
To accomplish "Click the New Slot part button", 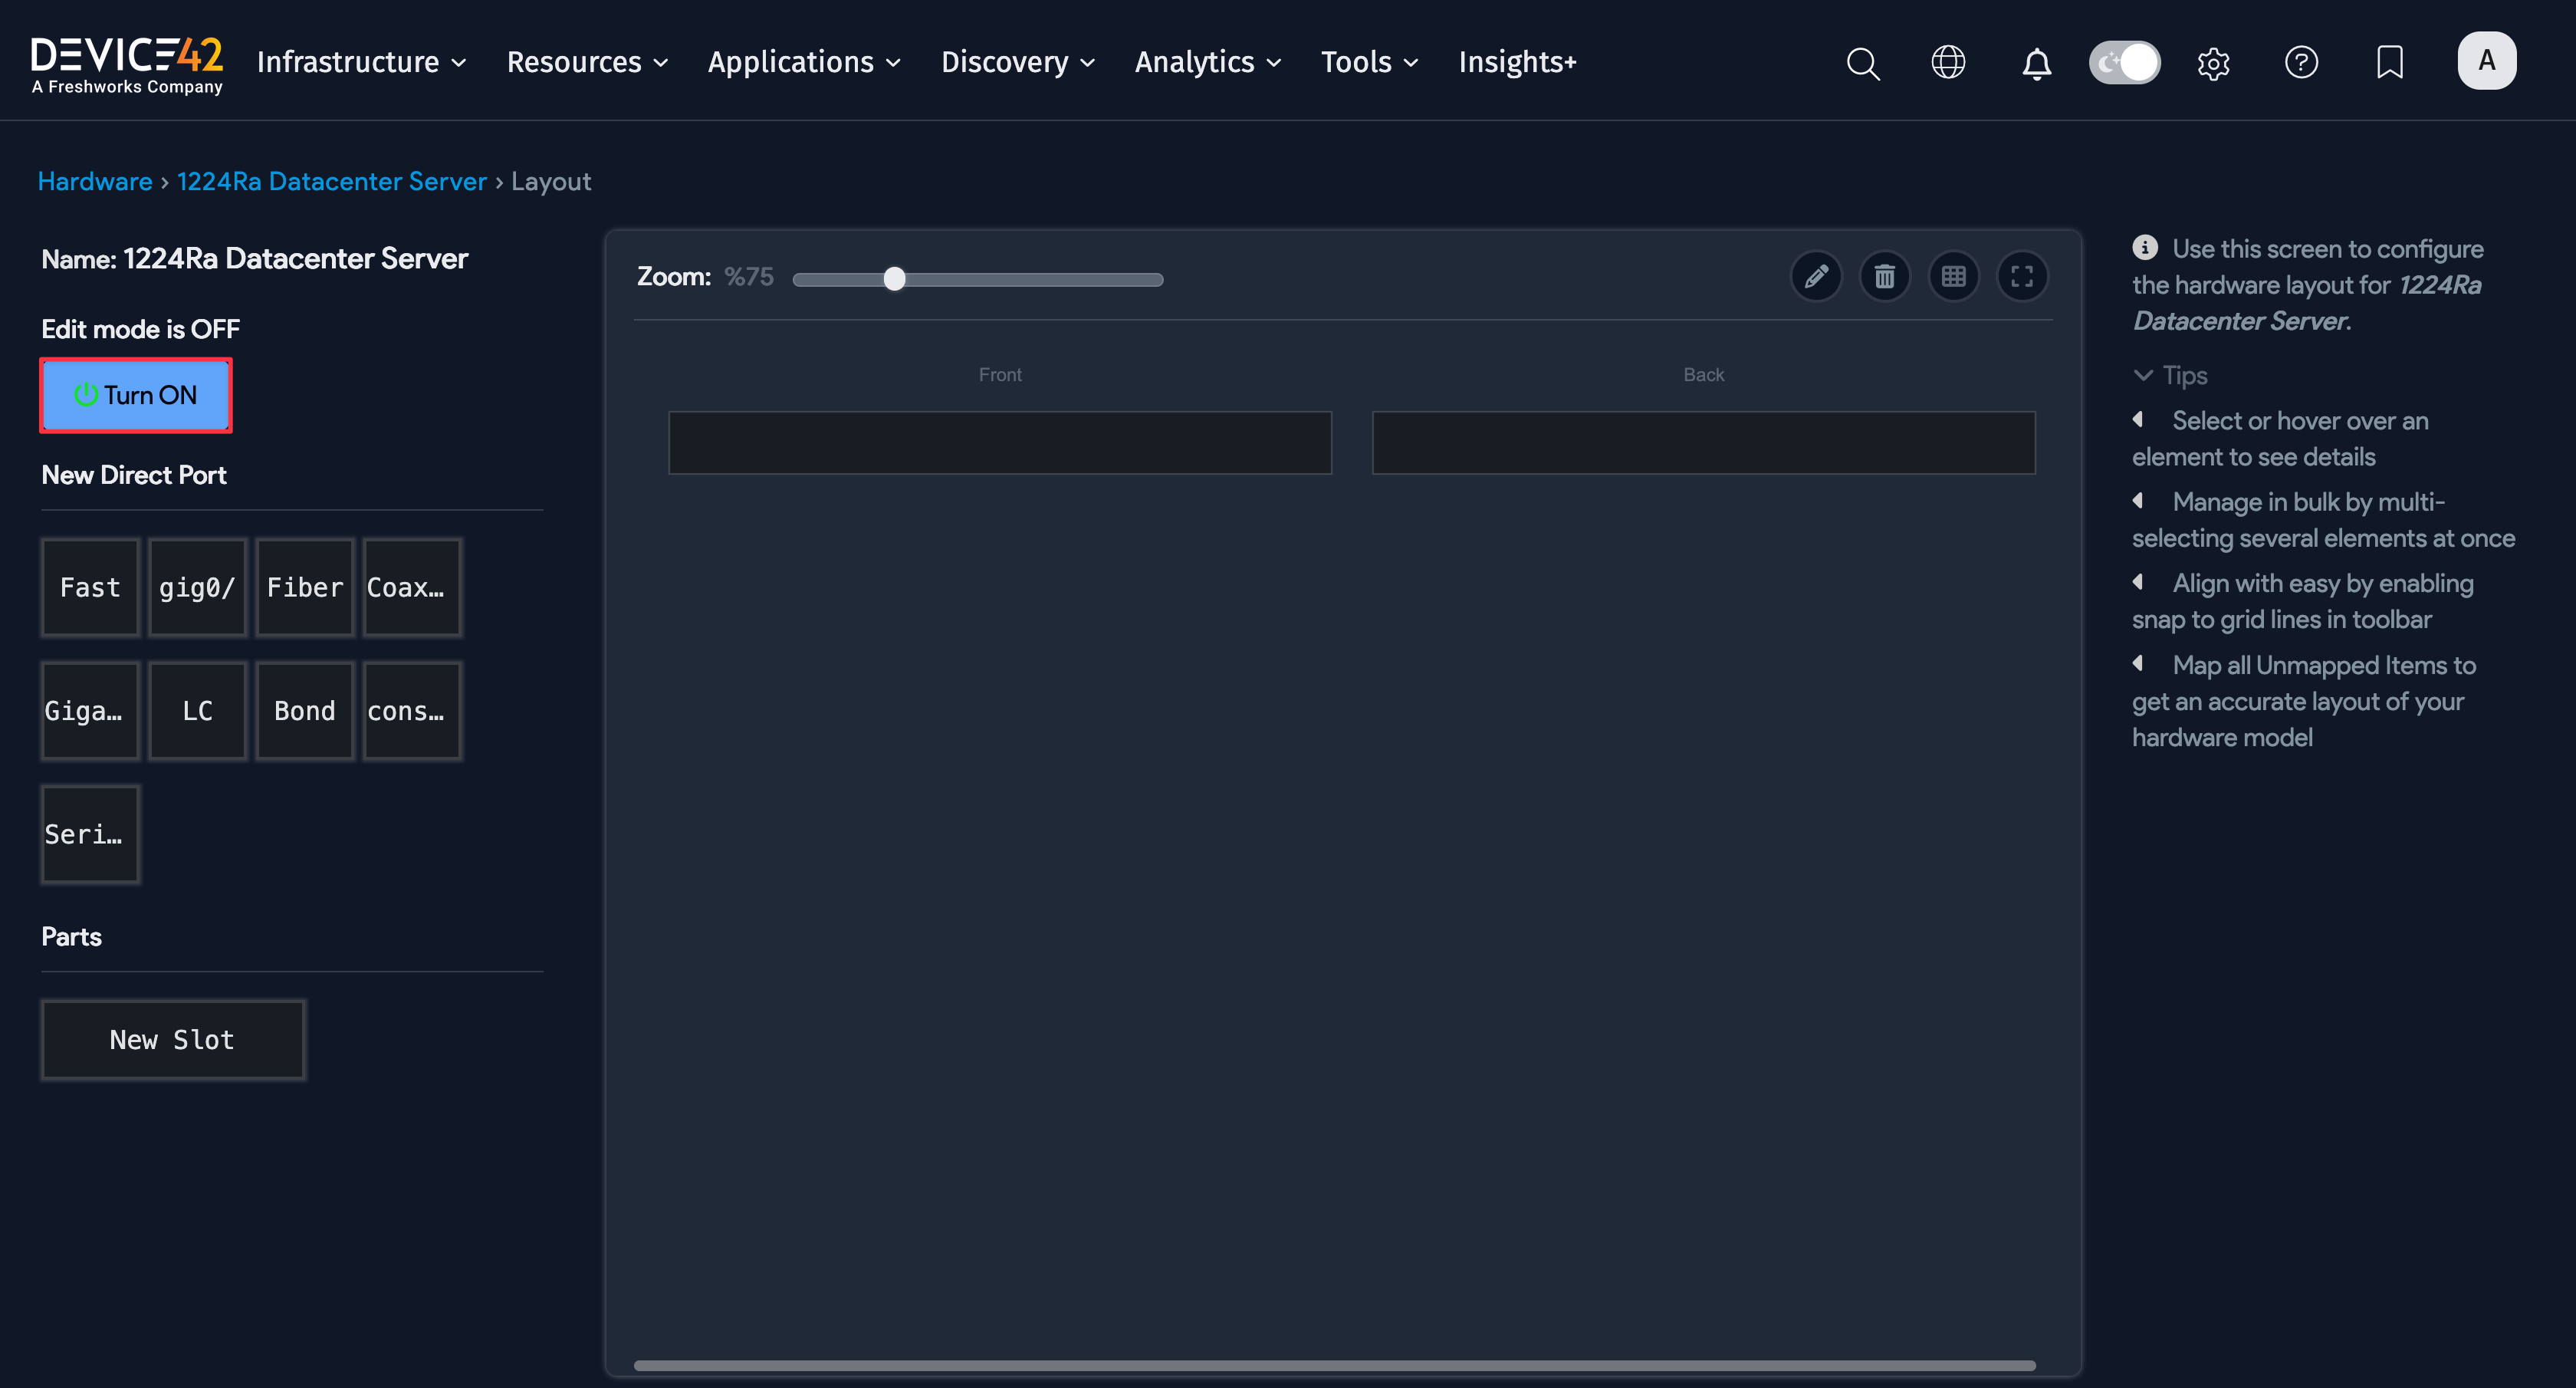I will coord(172,1040).
